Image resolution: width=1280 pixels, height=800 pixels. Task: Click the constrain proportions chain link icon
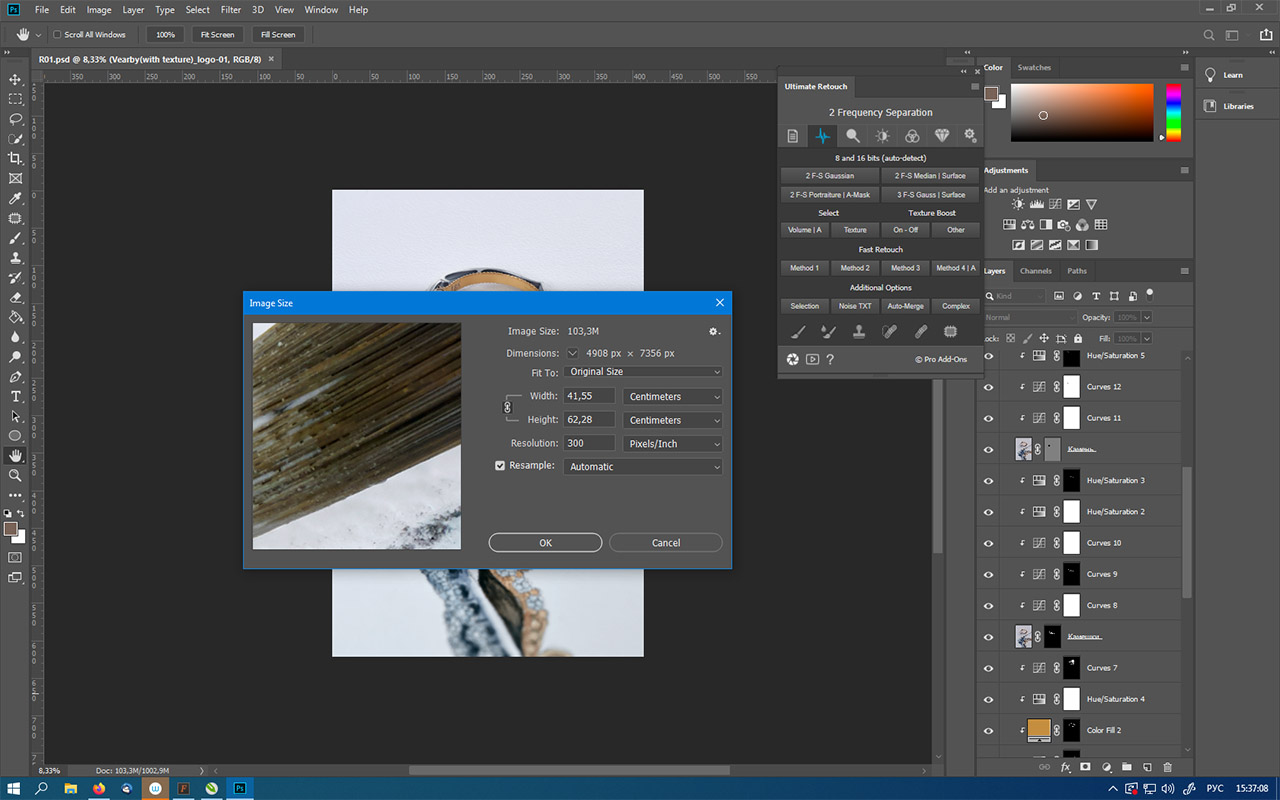tap(507, 407)
